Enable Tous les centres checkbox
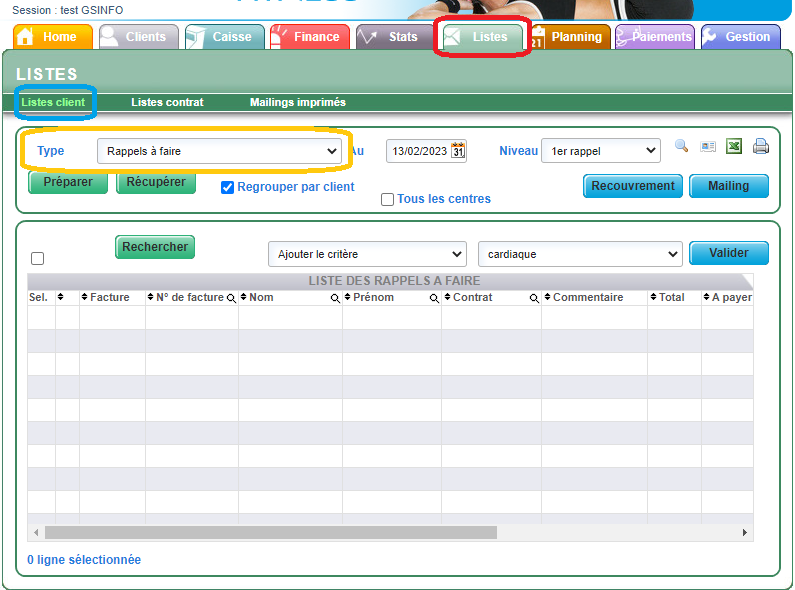The width and height of the screenshot is (795, 590). click(387, 199)
